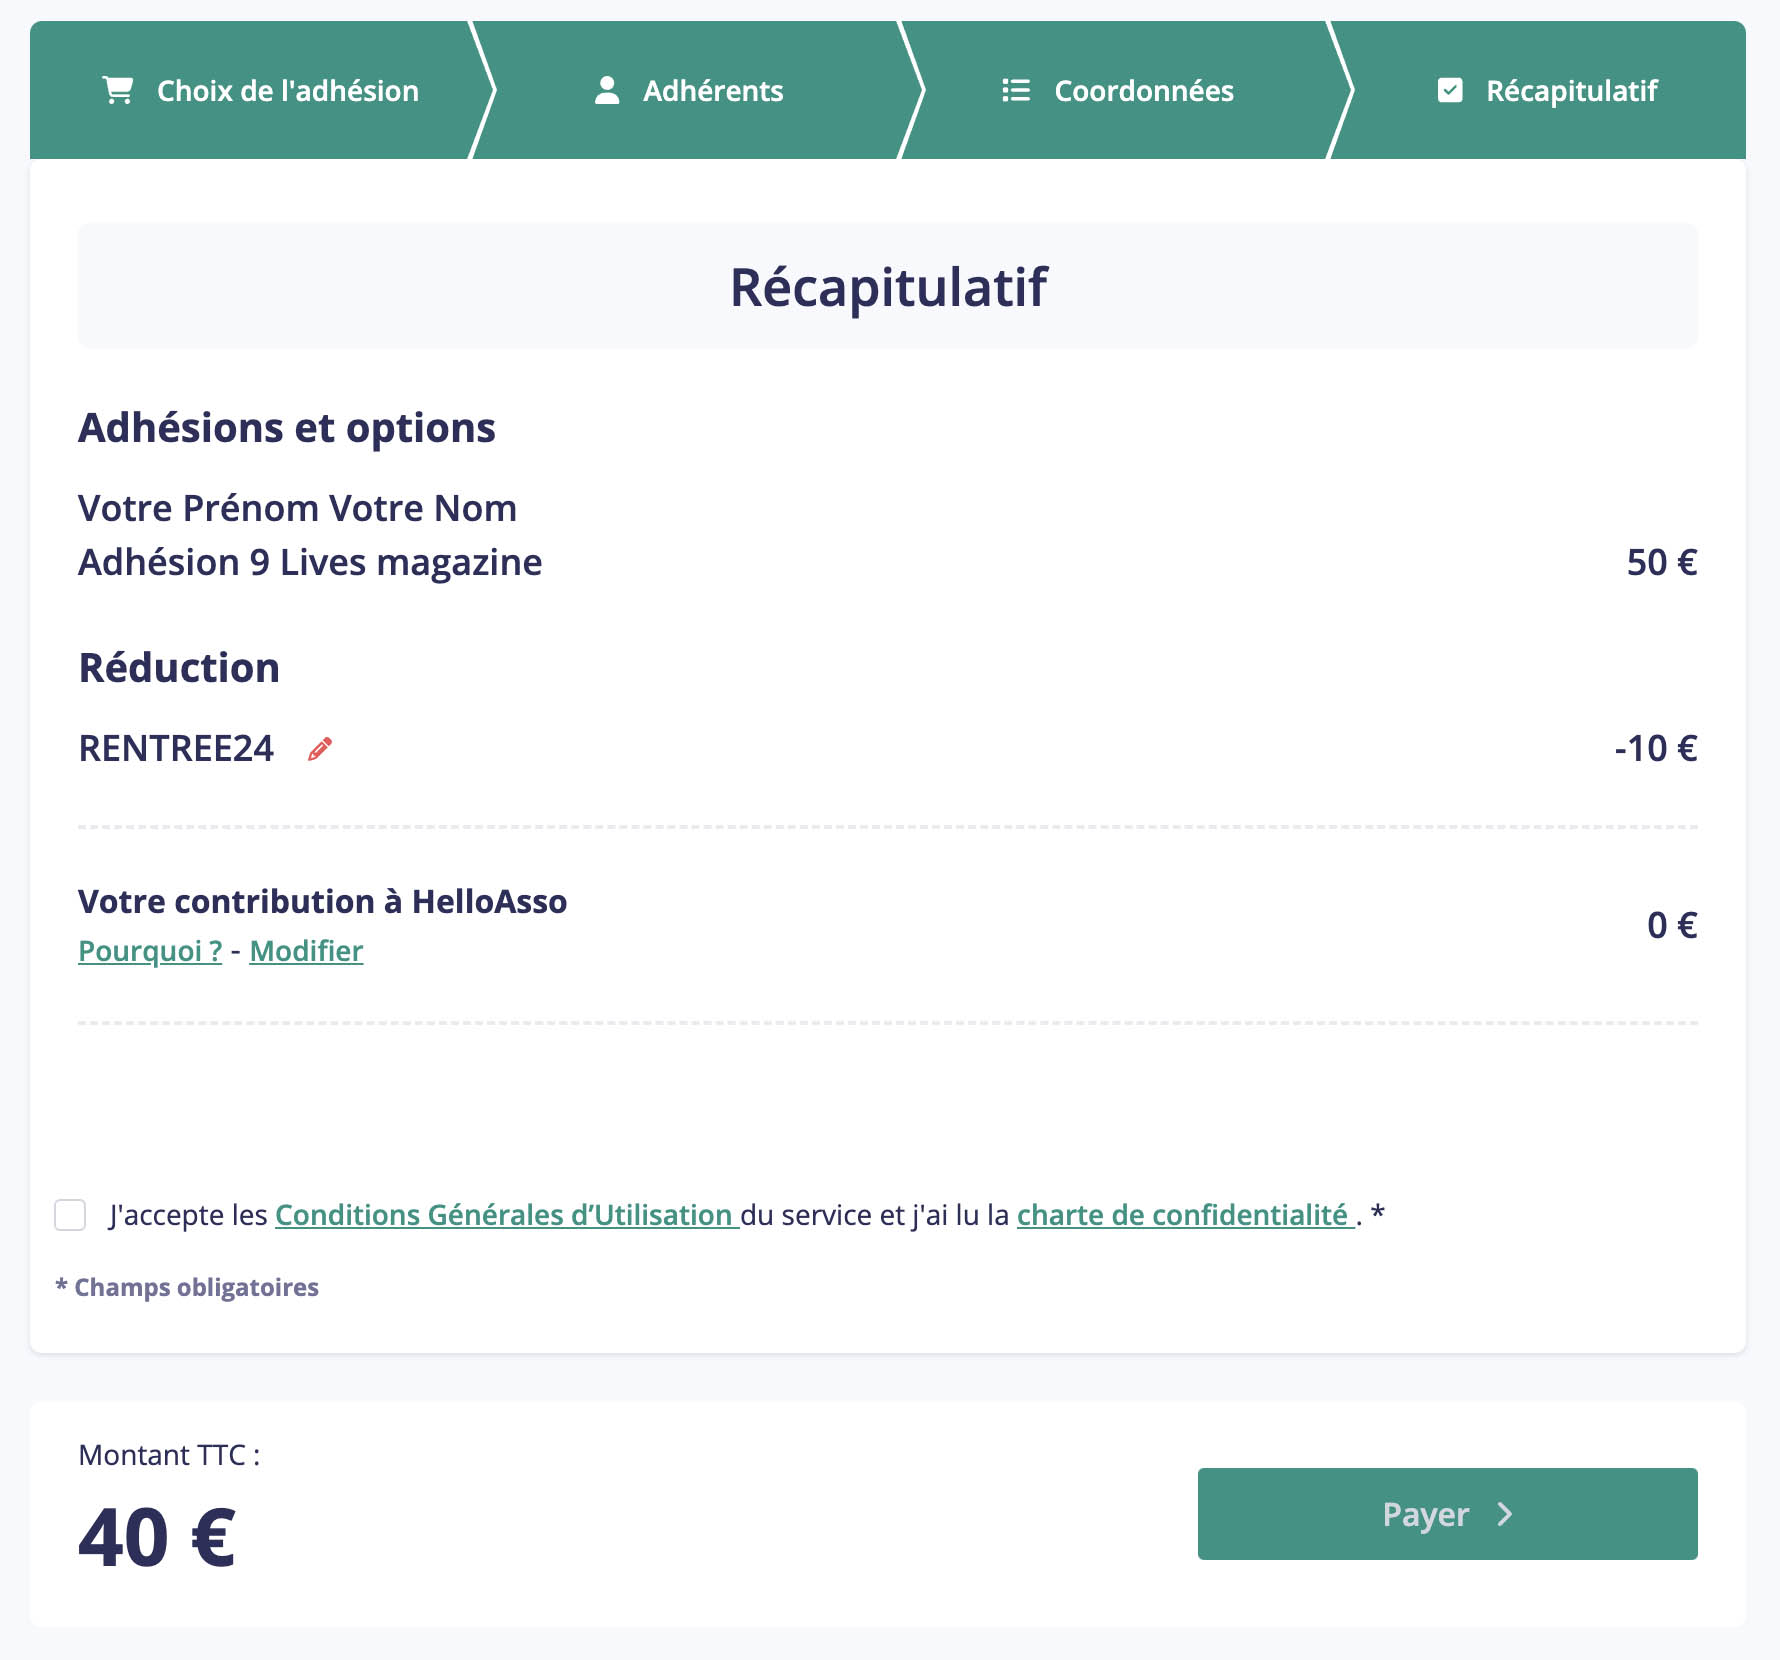The height and width of the screenshot is (1660, 1780).
Task: Click the Votre contribution à HelloAsso label
Action: pos(322,902)
